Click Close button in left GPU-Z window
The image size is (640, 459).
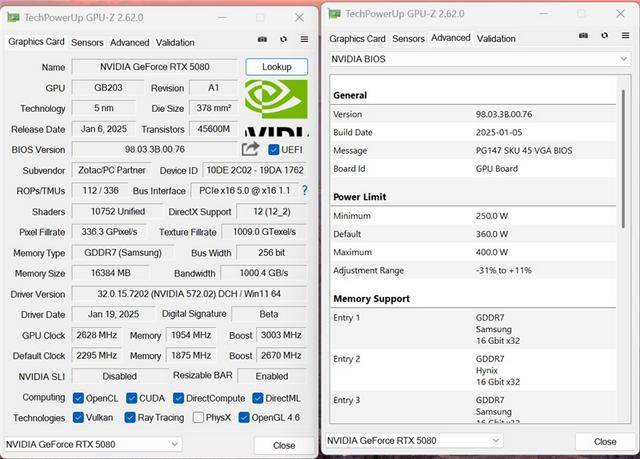(284, 445)
